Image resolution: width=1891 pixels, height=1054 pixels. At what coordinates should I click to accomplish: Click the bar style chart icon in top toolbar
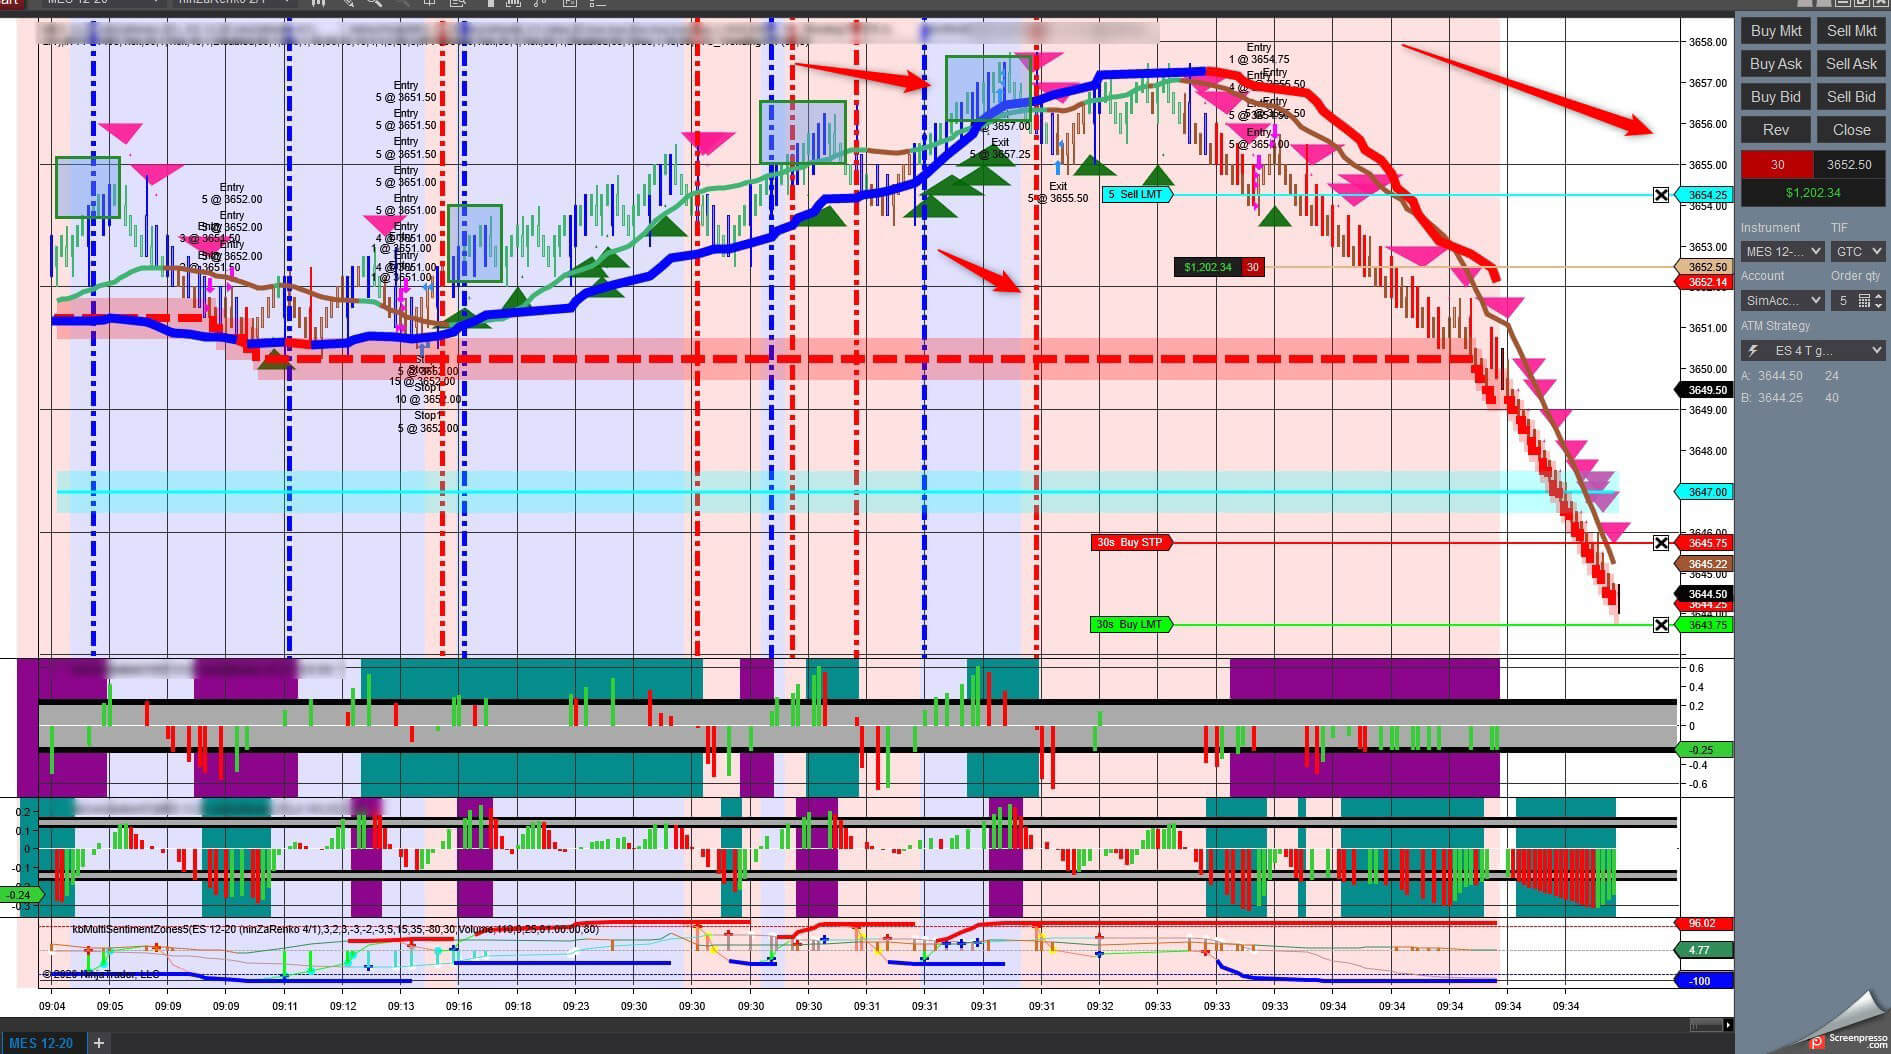pos(318,3)
